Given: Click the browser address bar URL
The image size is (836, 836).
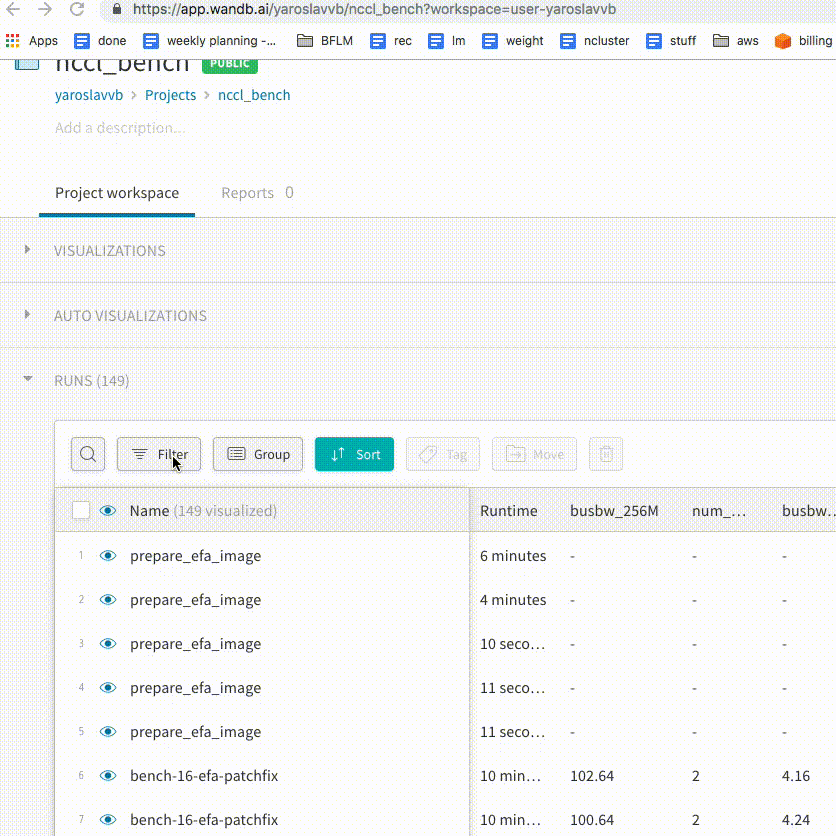Looking at the screenshot, I should coord(374,9).
